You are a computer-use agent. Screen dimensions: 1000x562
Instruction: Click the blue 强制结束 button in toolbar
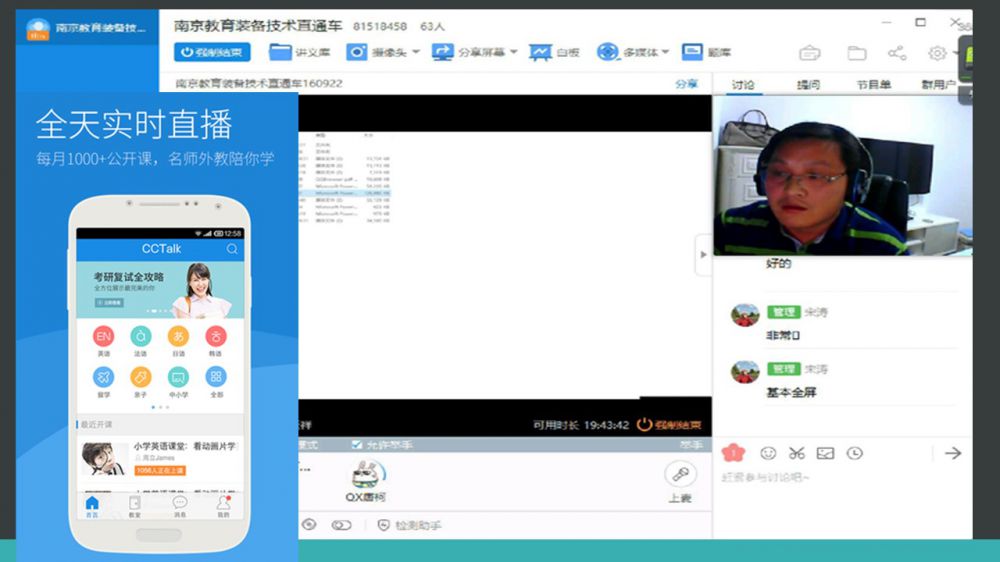pyautogui.click(x=212, y=52)
